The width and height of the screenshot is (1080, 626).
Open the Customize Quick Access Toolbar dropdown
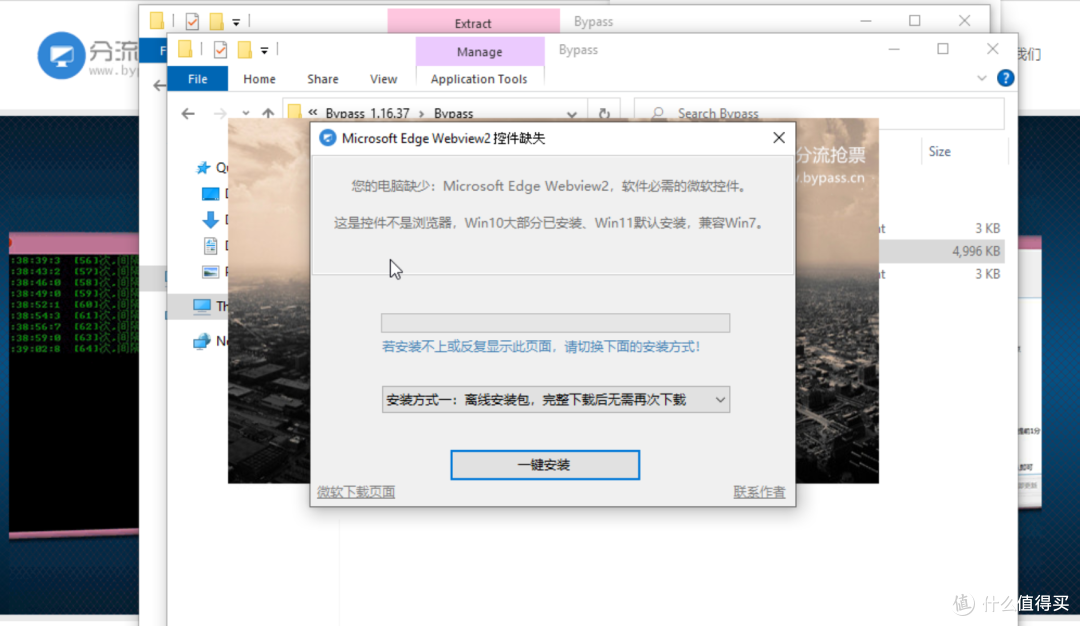[264, 50]
